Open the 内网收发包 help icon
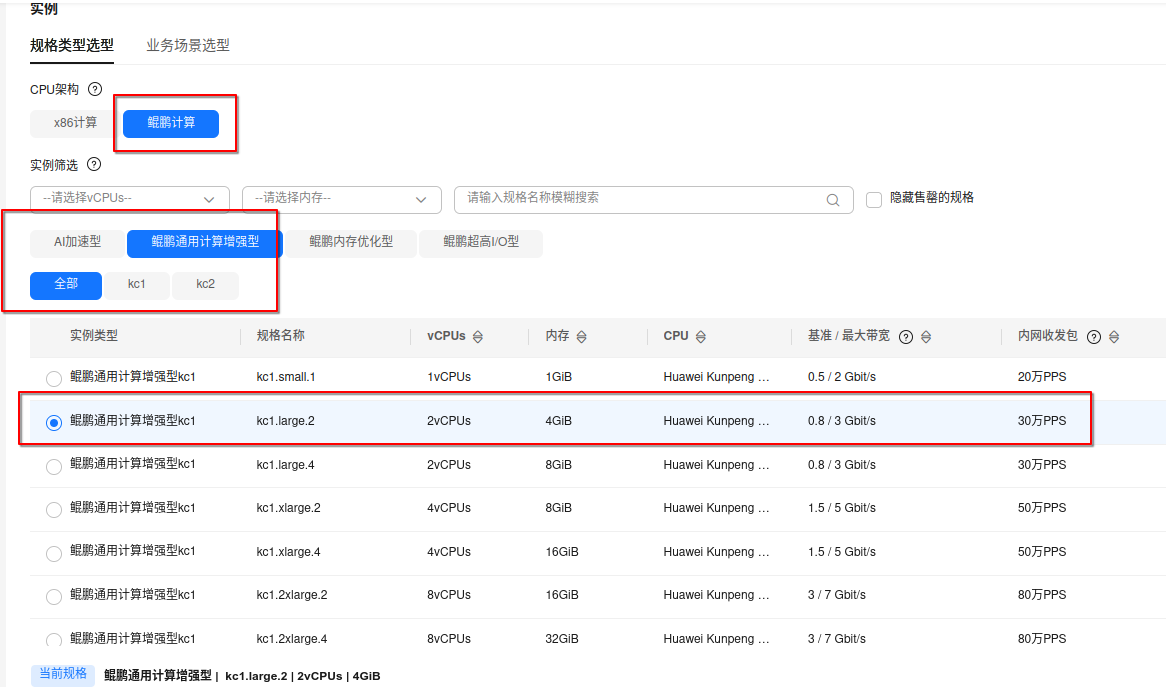This screenshot has width=1166, height=687. [1094, 337]
